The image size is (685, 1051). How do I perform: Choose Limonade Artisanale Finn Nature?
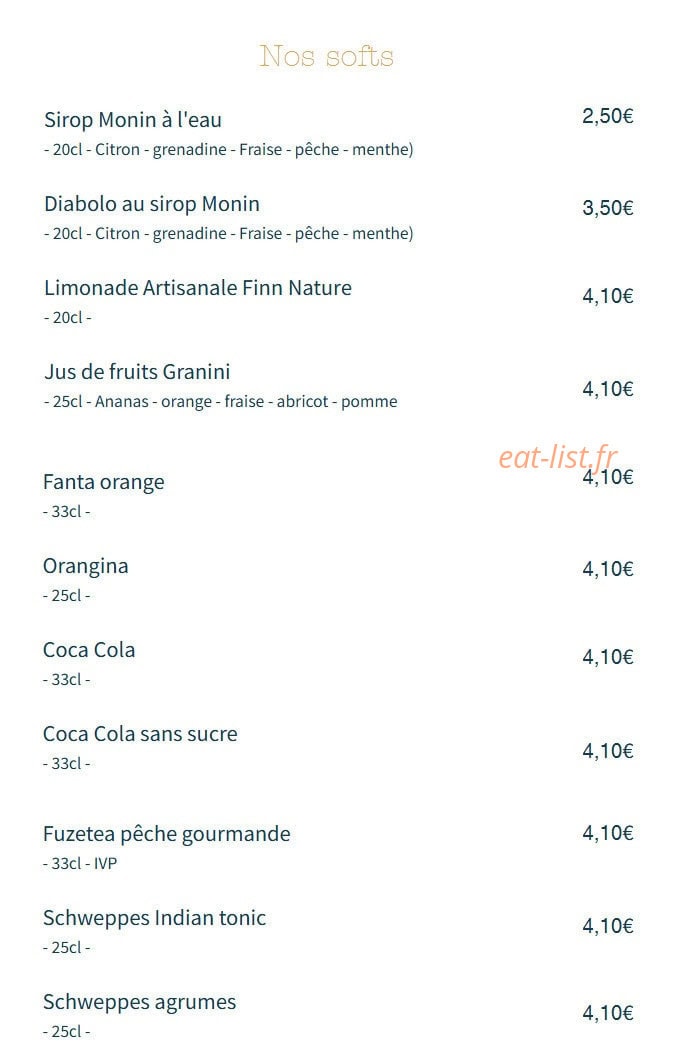point(198,288)
